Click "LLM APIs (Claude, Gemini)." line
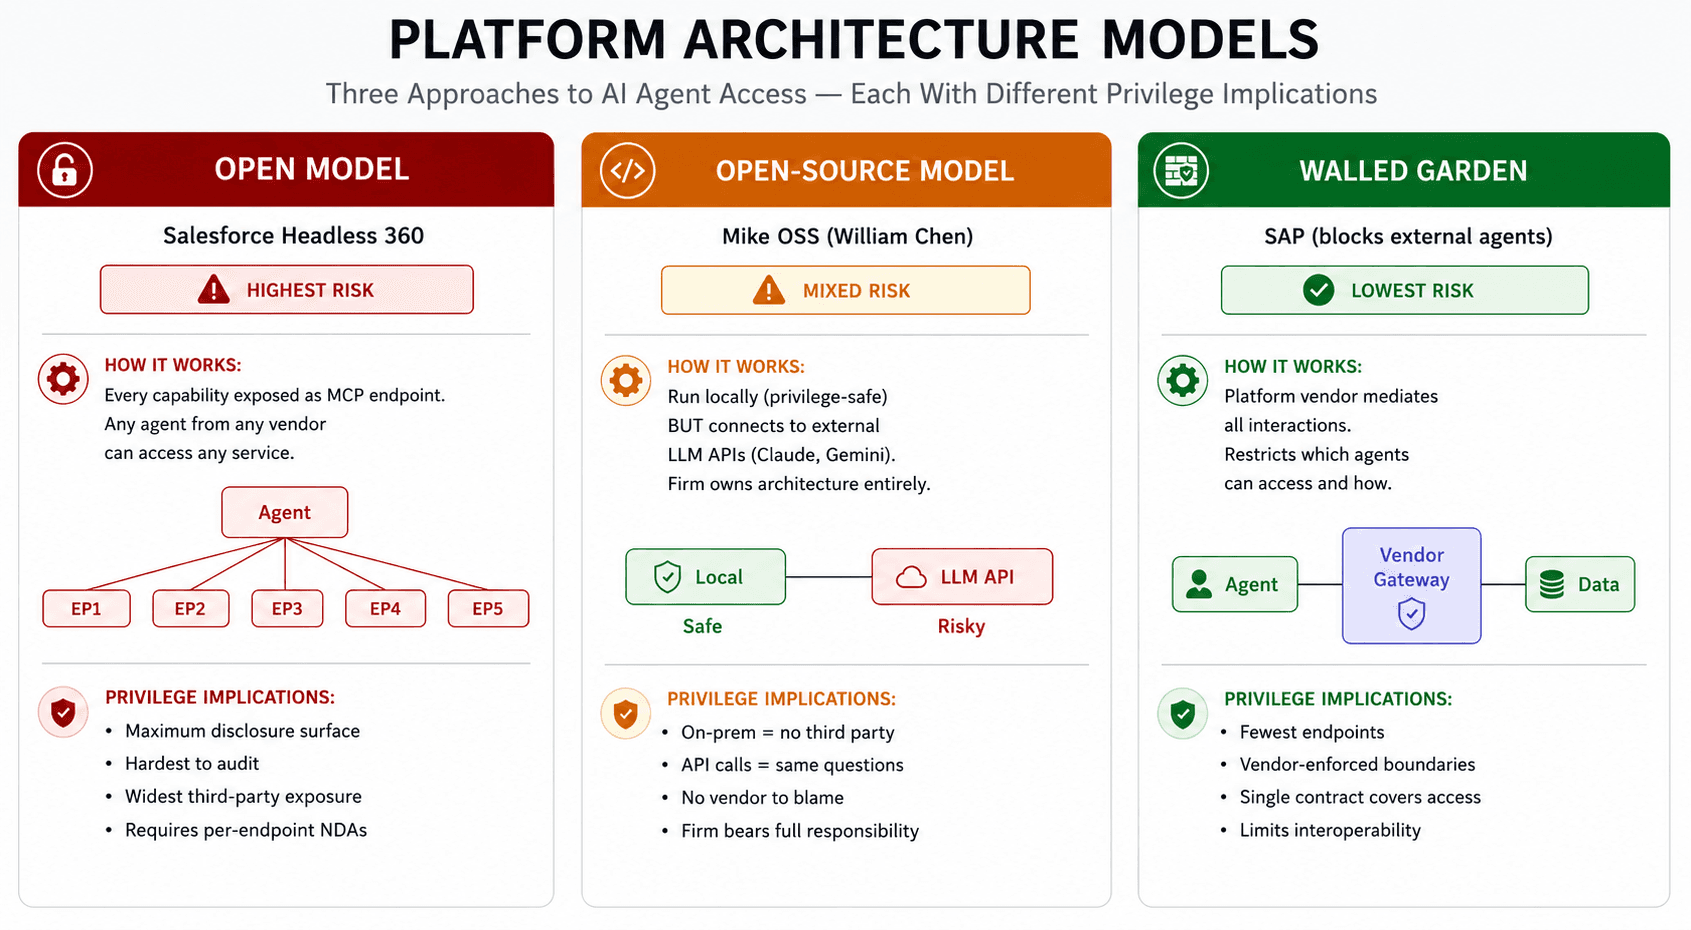Screen dimensions: 1691x930 pyautogui.click(x=781, y=455)
